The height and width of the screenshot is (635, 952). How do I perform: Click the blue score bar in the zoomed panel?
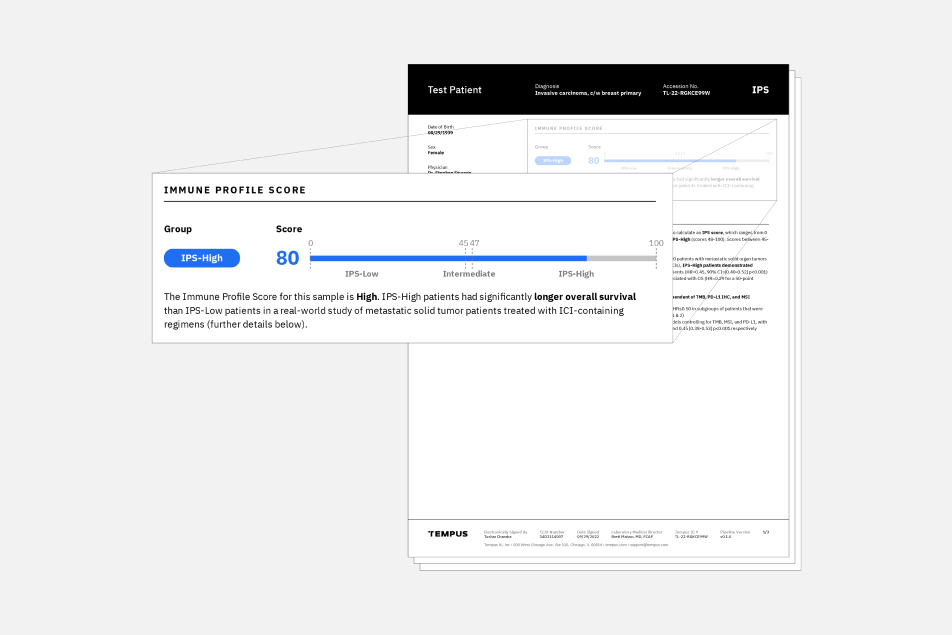point(448,259)
